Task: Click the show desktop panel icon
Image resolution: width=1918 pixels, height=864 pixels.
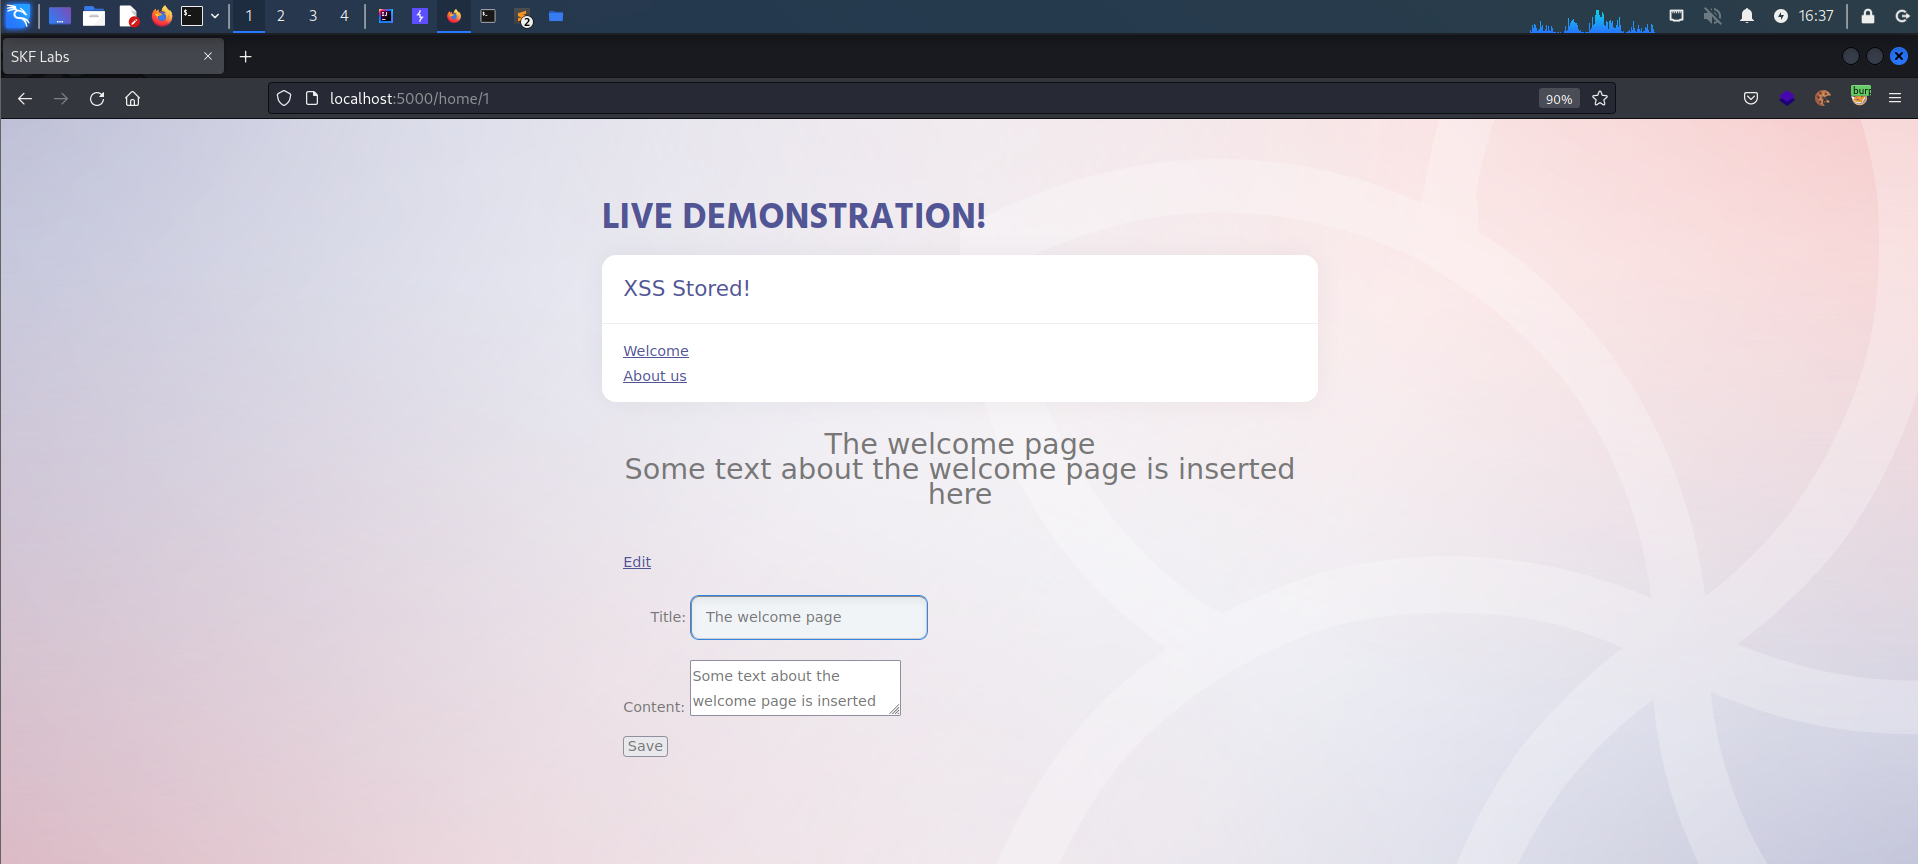Action: click(x=60, y=16)
